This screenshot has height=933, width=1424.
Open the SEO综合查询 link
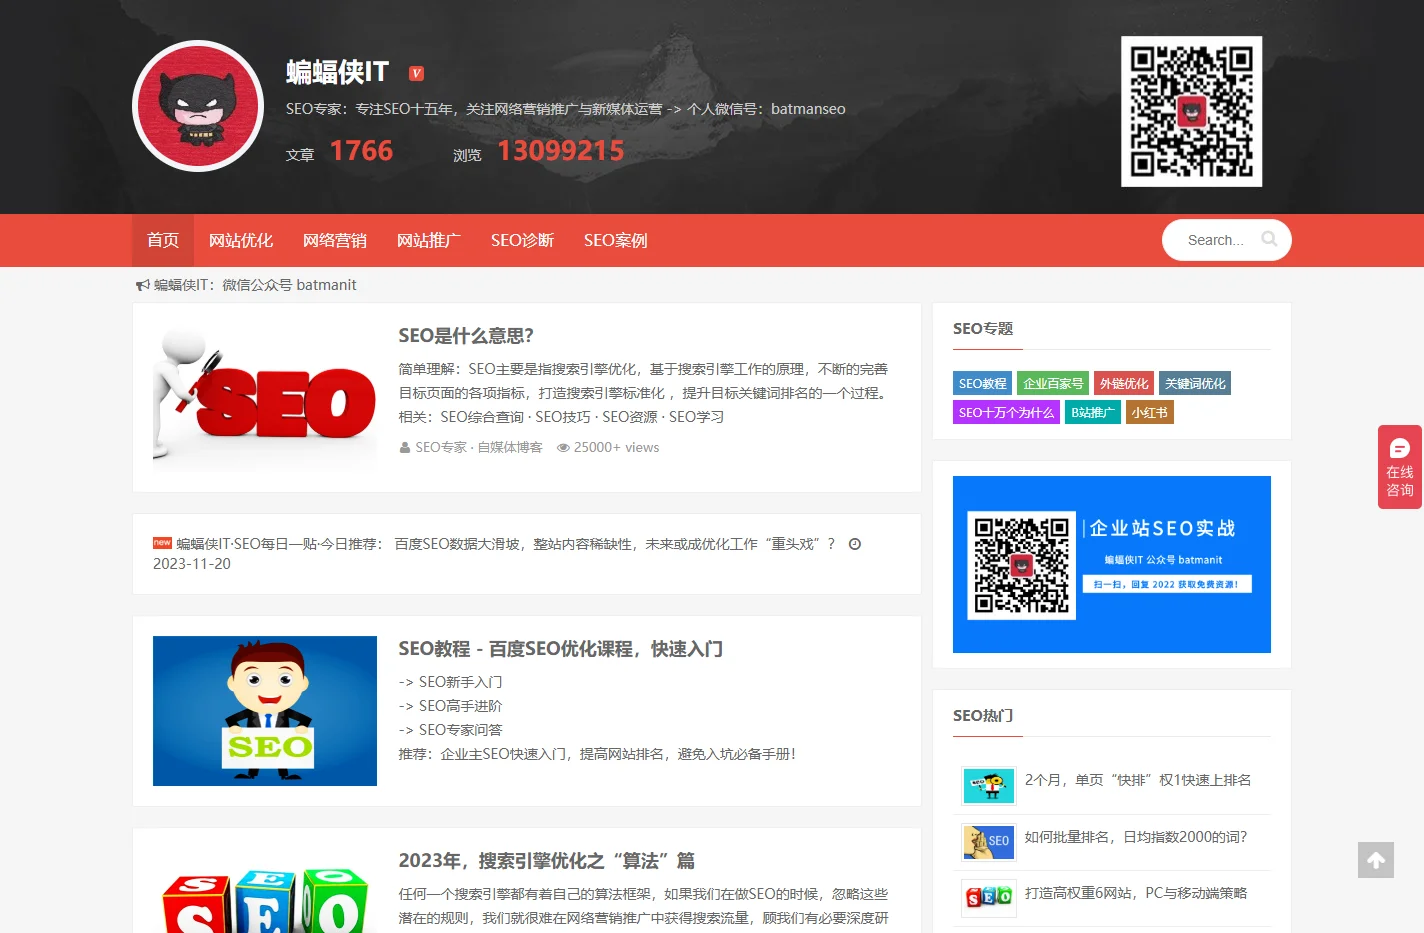pos(484,417)
